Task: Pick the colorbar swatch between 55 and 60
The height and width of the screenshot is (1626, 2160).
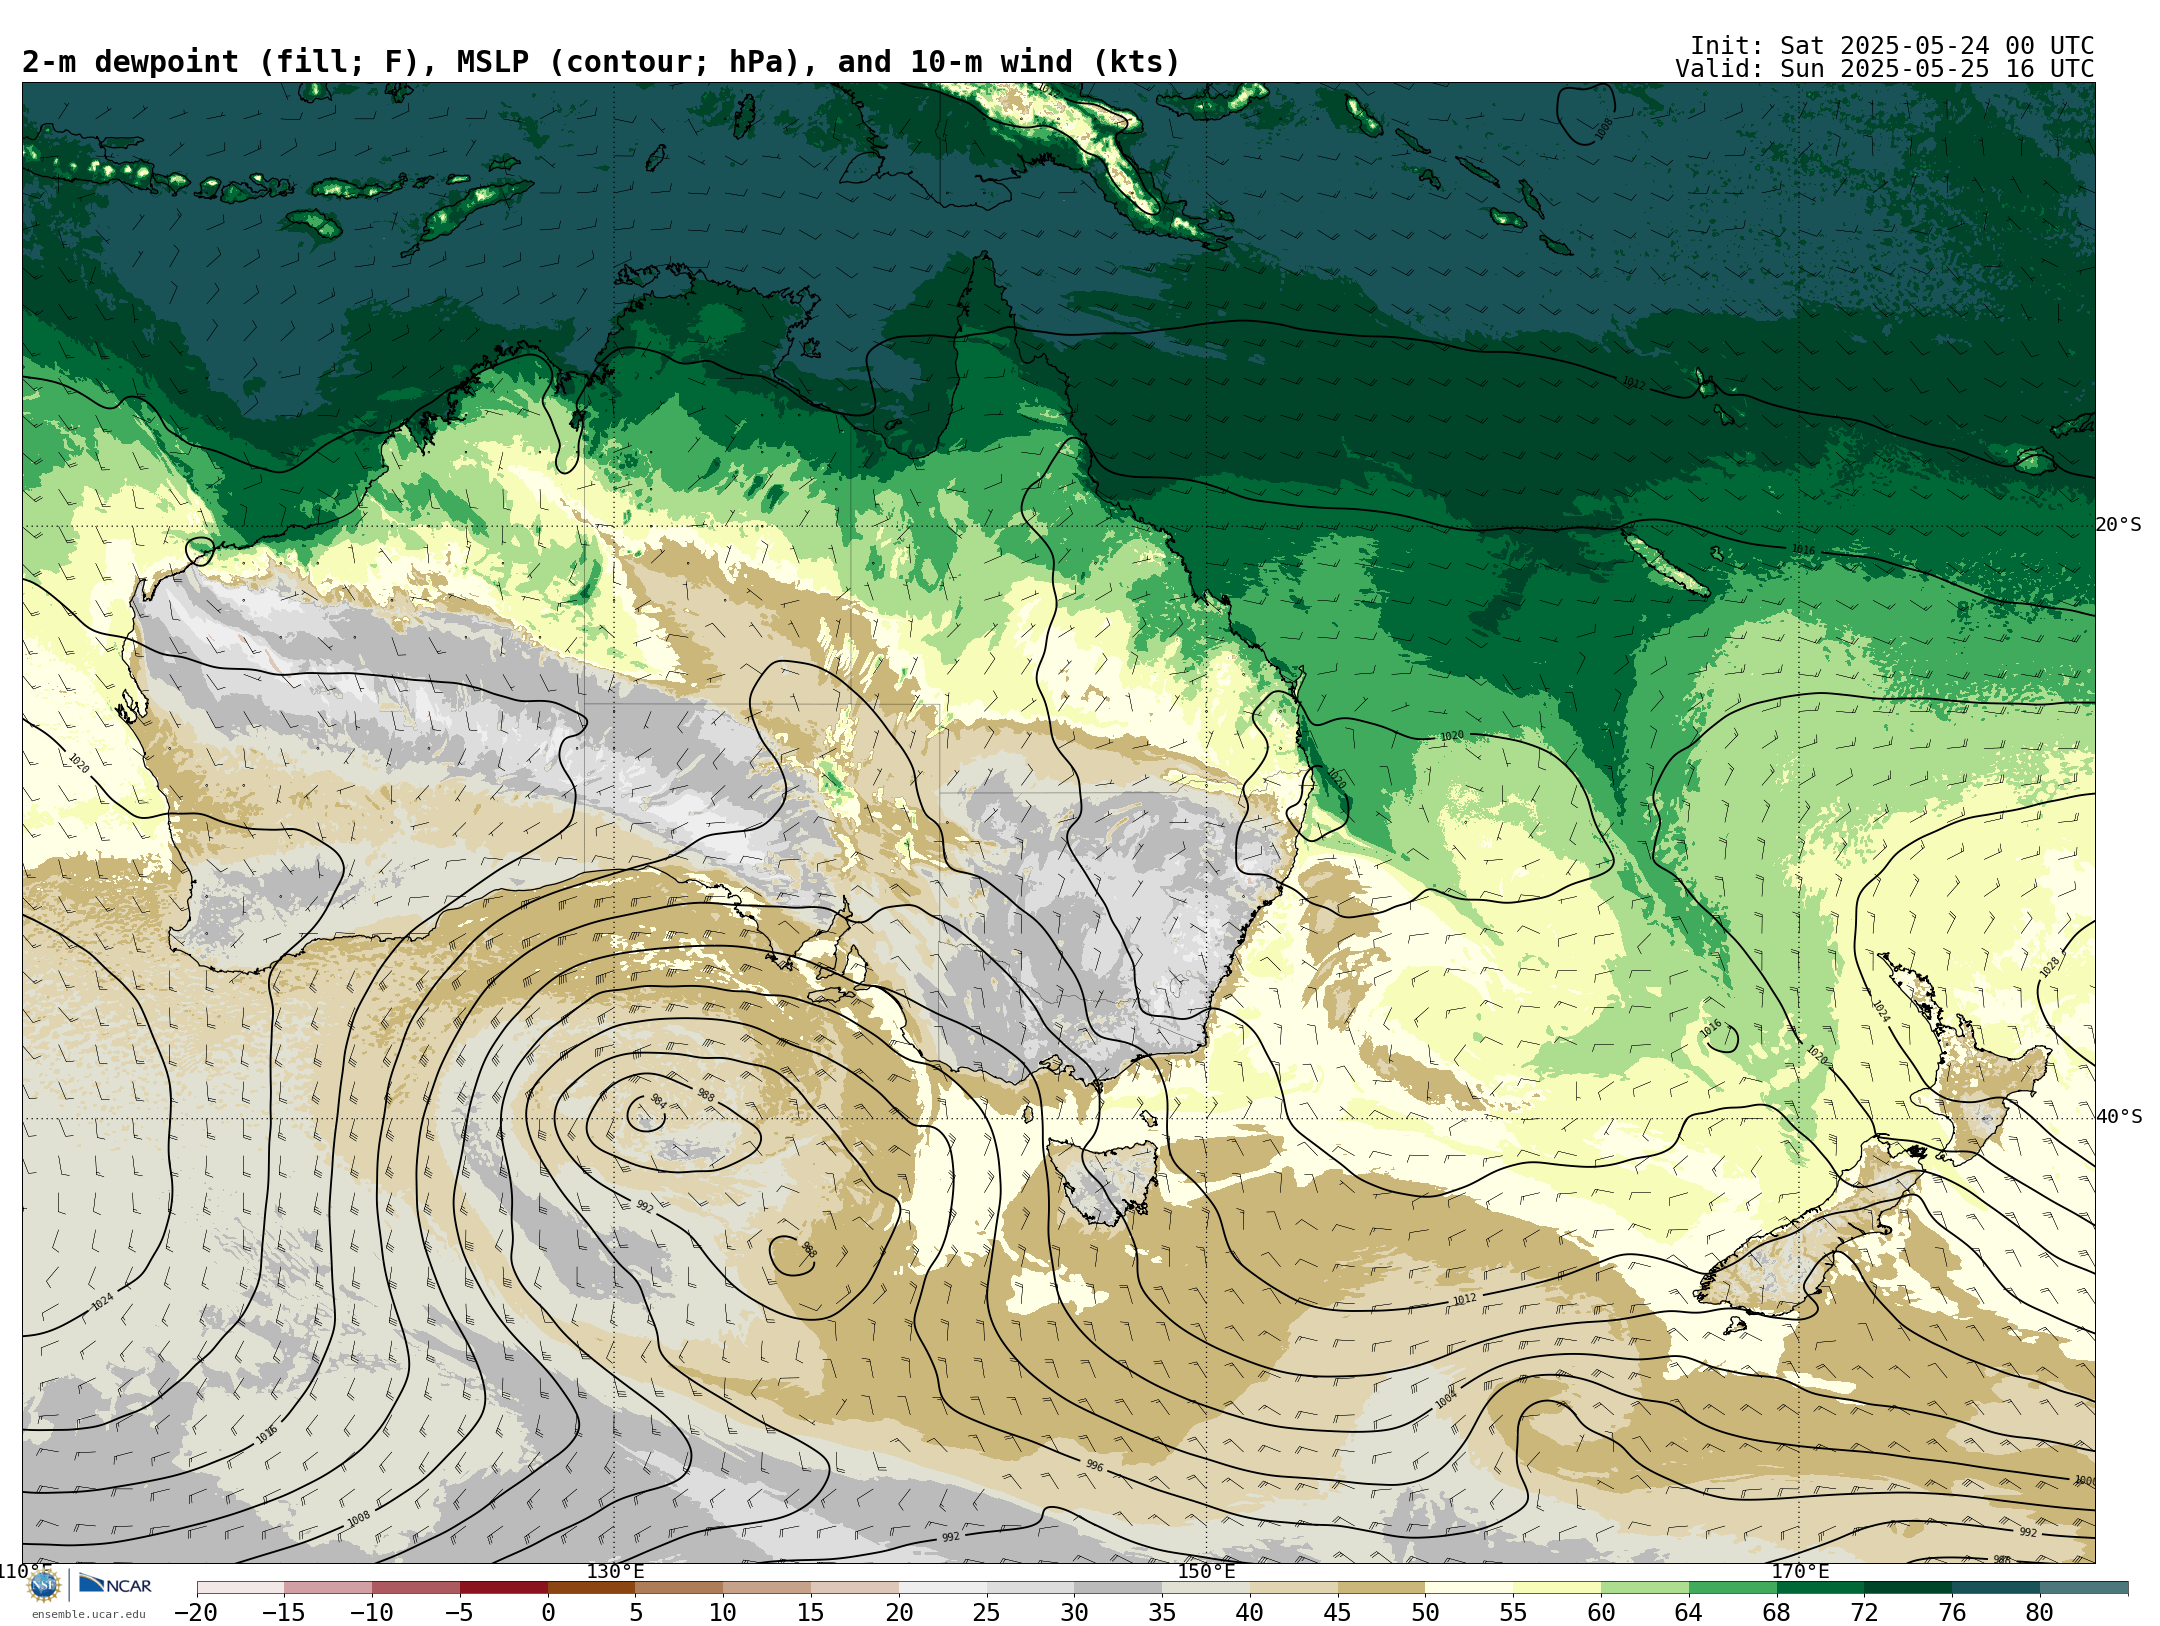Action: 1557,1588
